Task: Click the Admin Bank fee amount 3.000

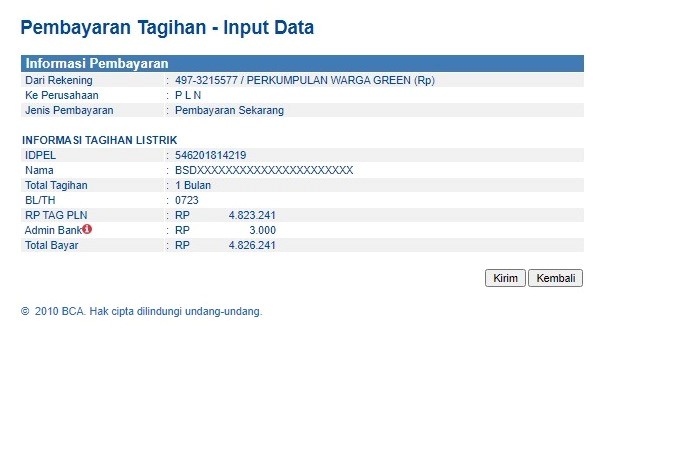Action: [x=262, y=230]
